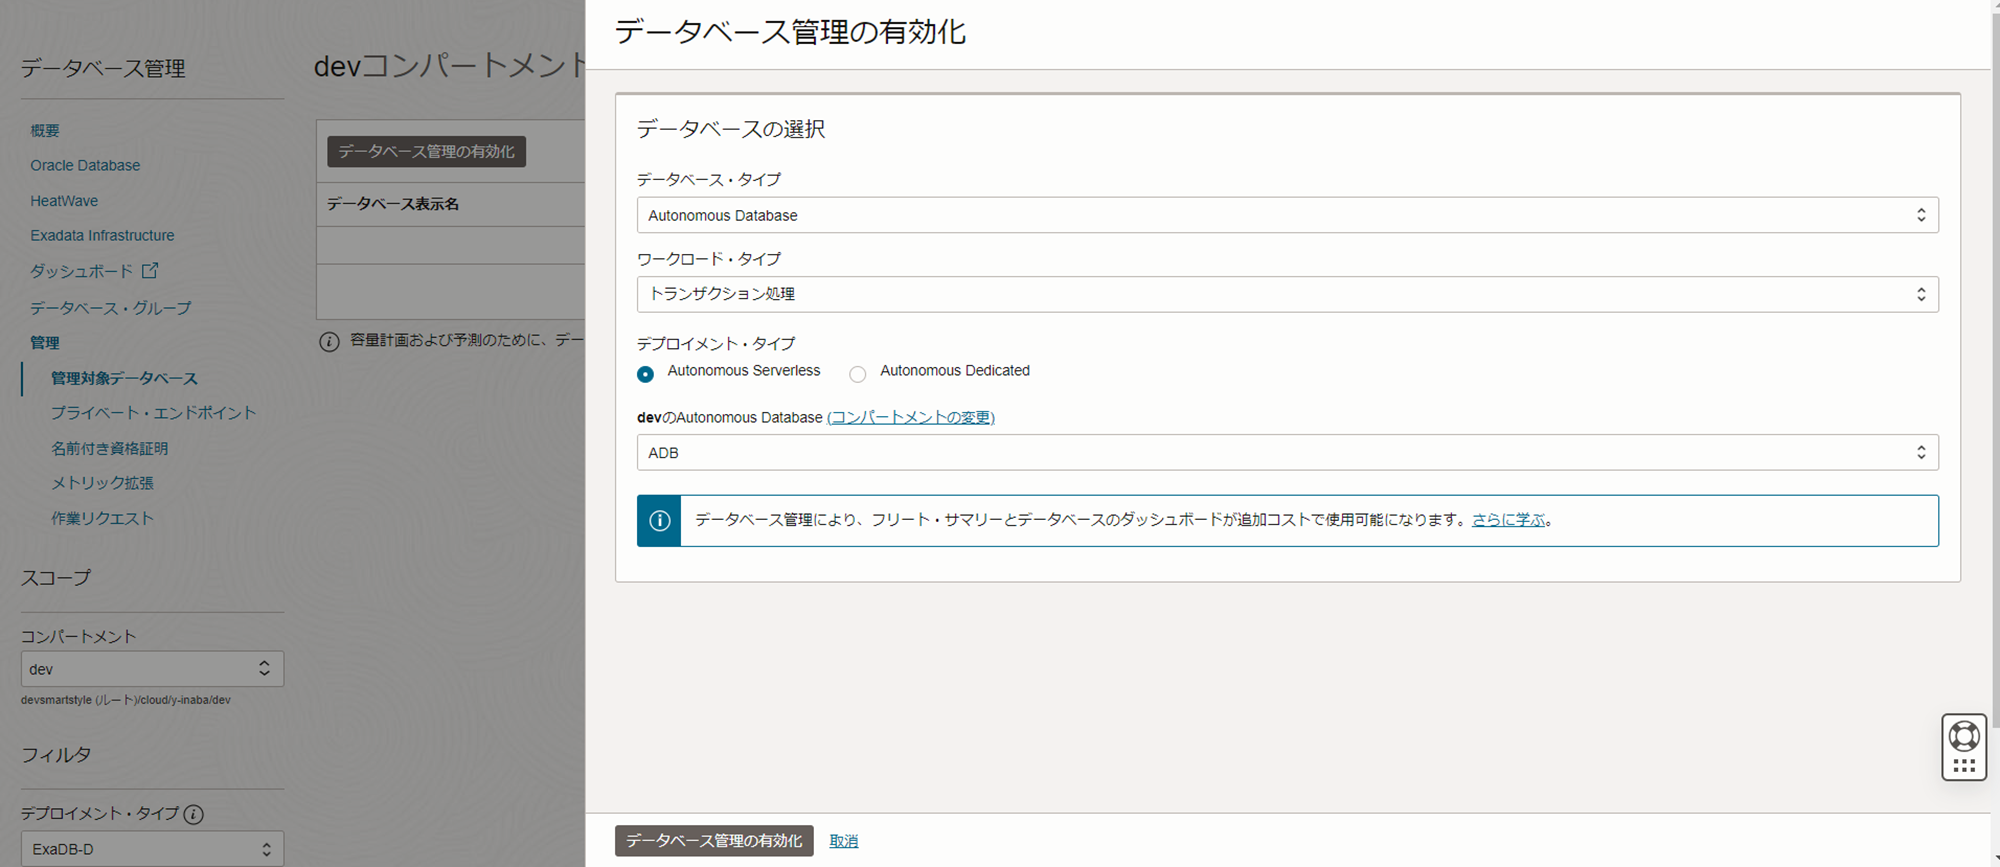This screenshot has height=867, width=2000.
Task: Click the devsmartstyle compartment path text
Action: pos(126,700)
